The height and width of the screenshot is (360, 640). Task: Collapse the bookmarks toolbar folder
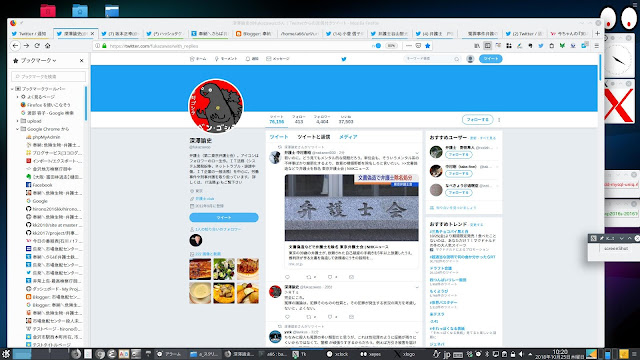pos(12,89)
